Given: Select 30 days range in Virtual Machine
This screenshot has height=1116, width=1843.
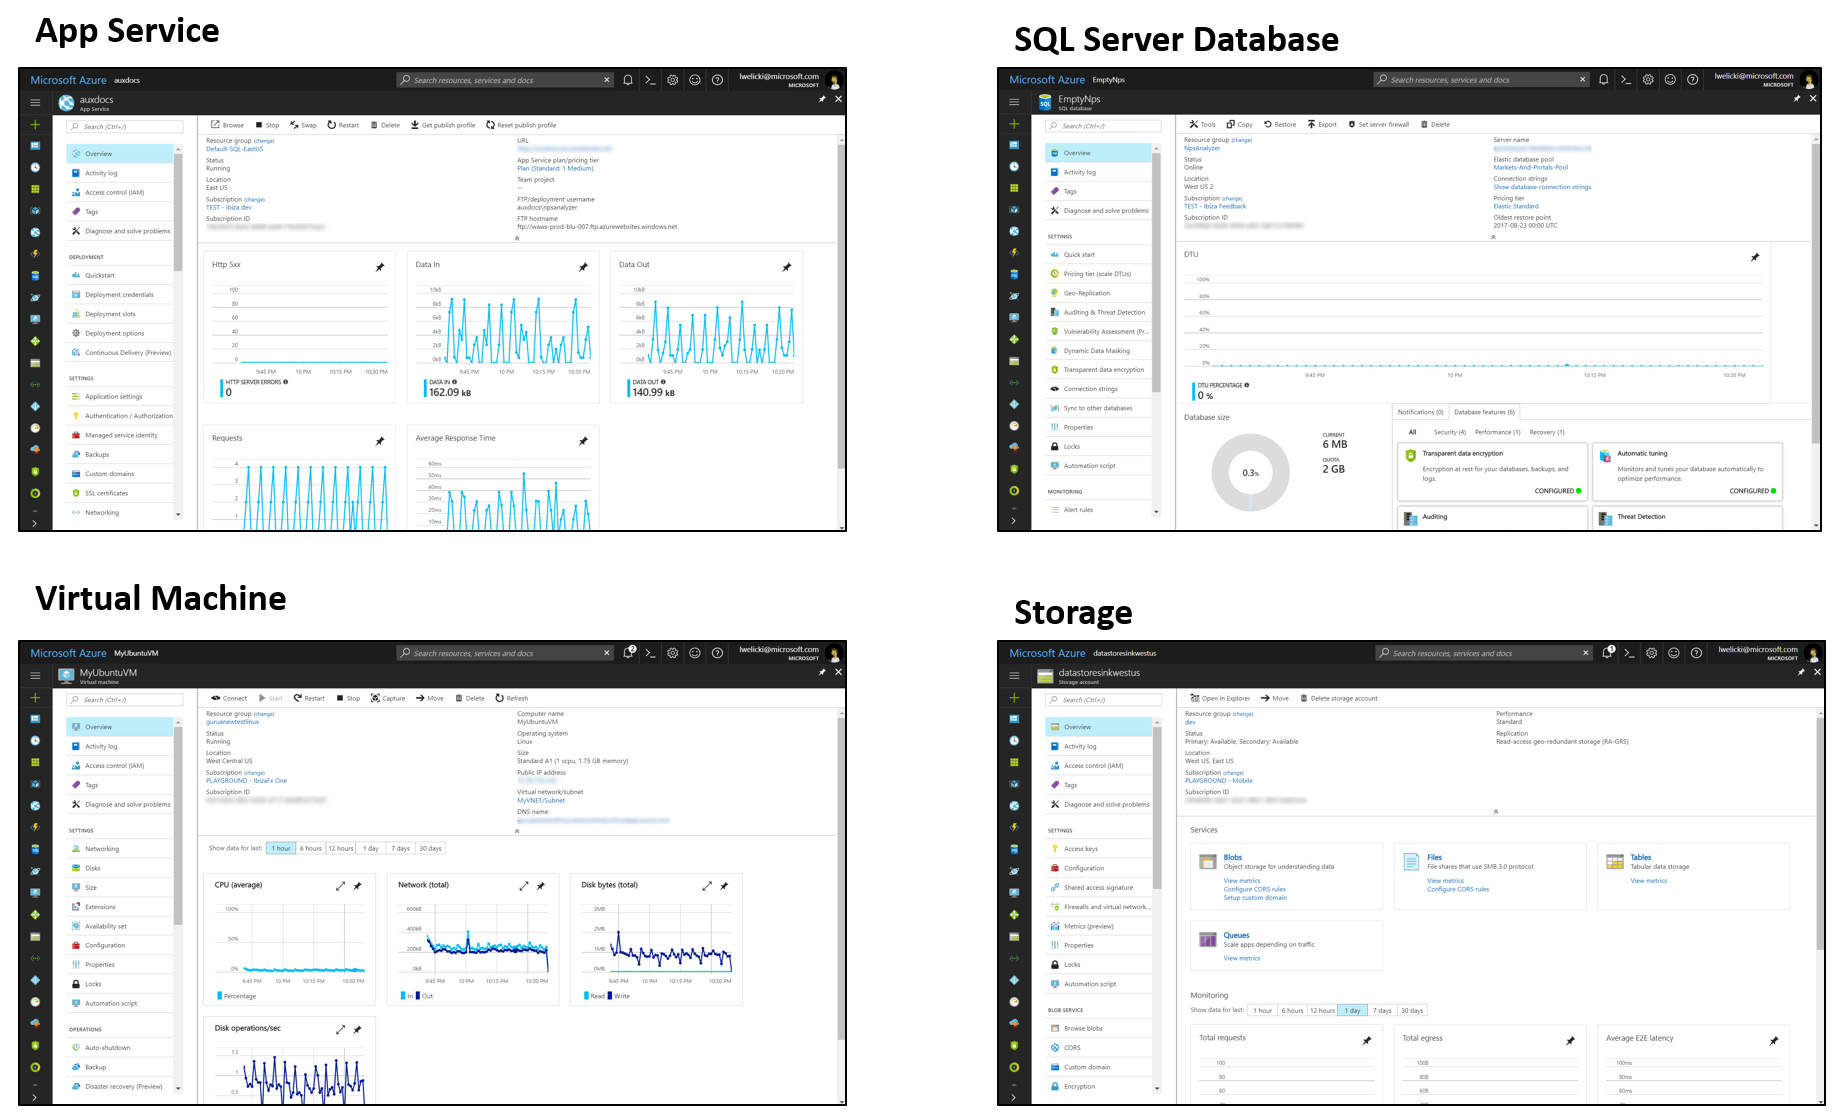Looking at the screenshot, I should tap(430, 848).
